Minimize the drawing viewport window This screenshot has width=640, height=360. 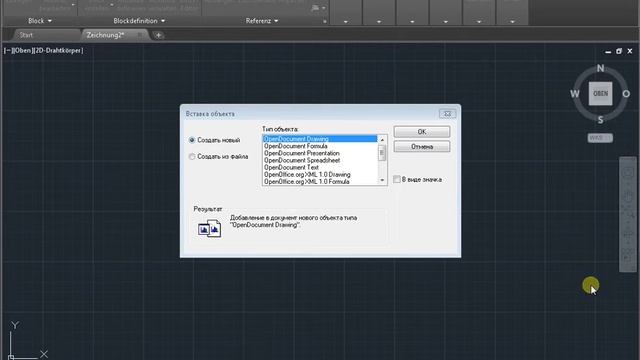click(608, 51)
